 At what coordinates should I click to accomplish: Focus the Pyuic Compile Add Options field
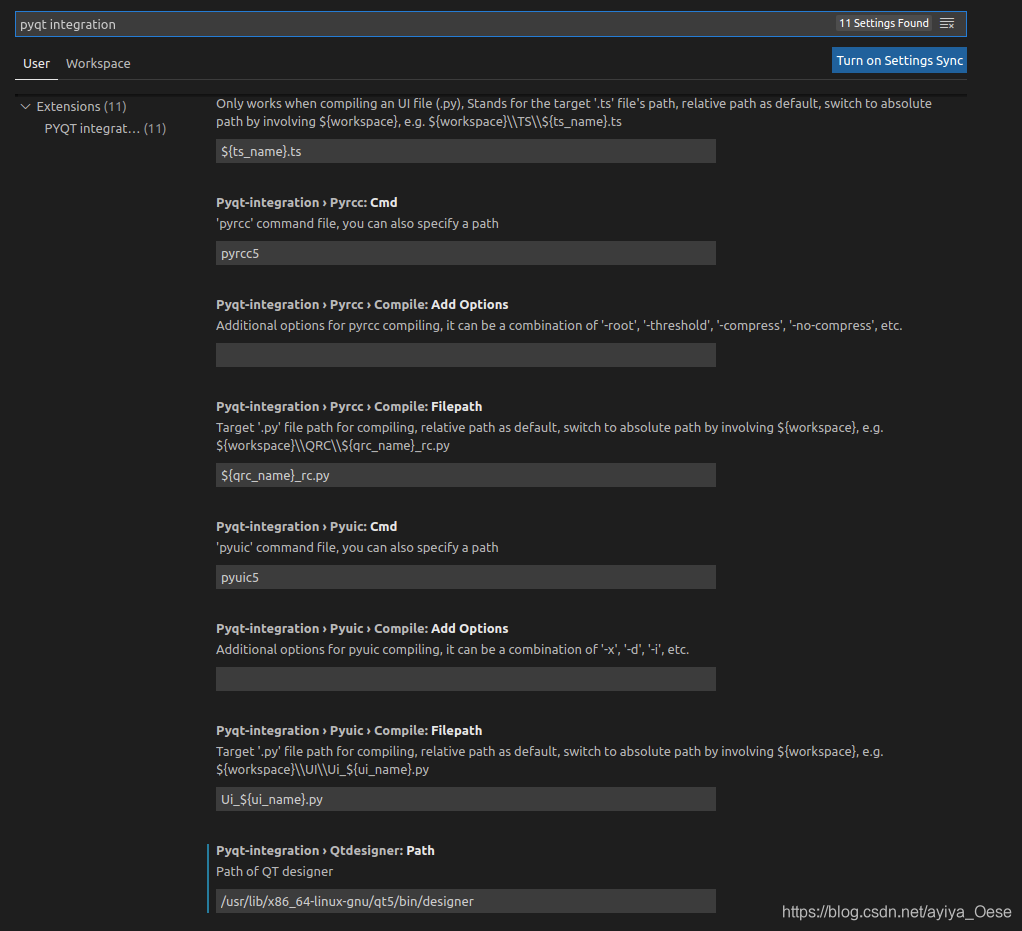[466, 679]
